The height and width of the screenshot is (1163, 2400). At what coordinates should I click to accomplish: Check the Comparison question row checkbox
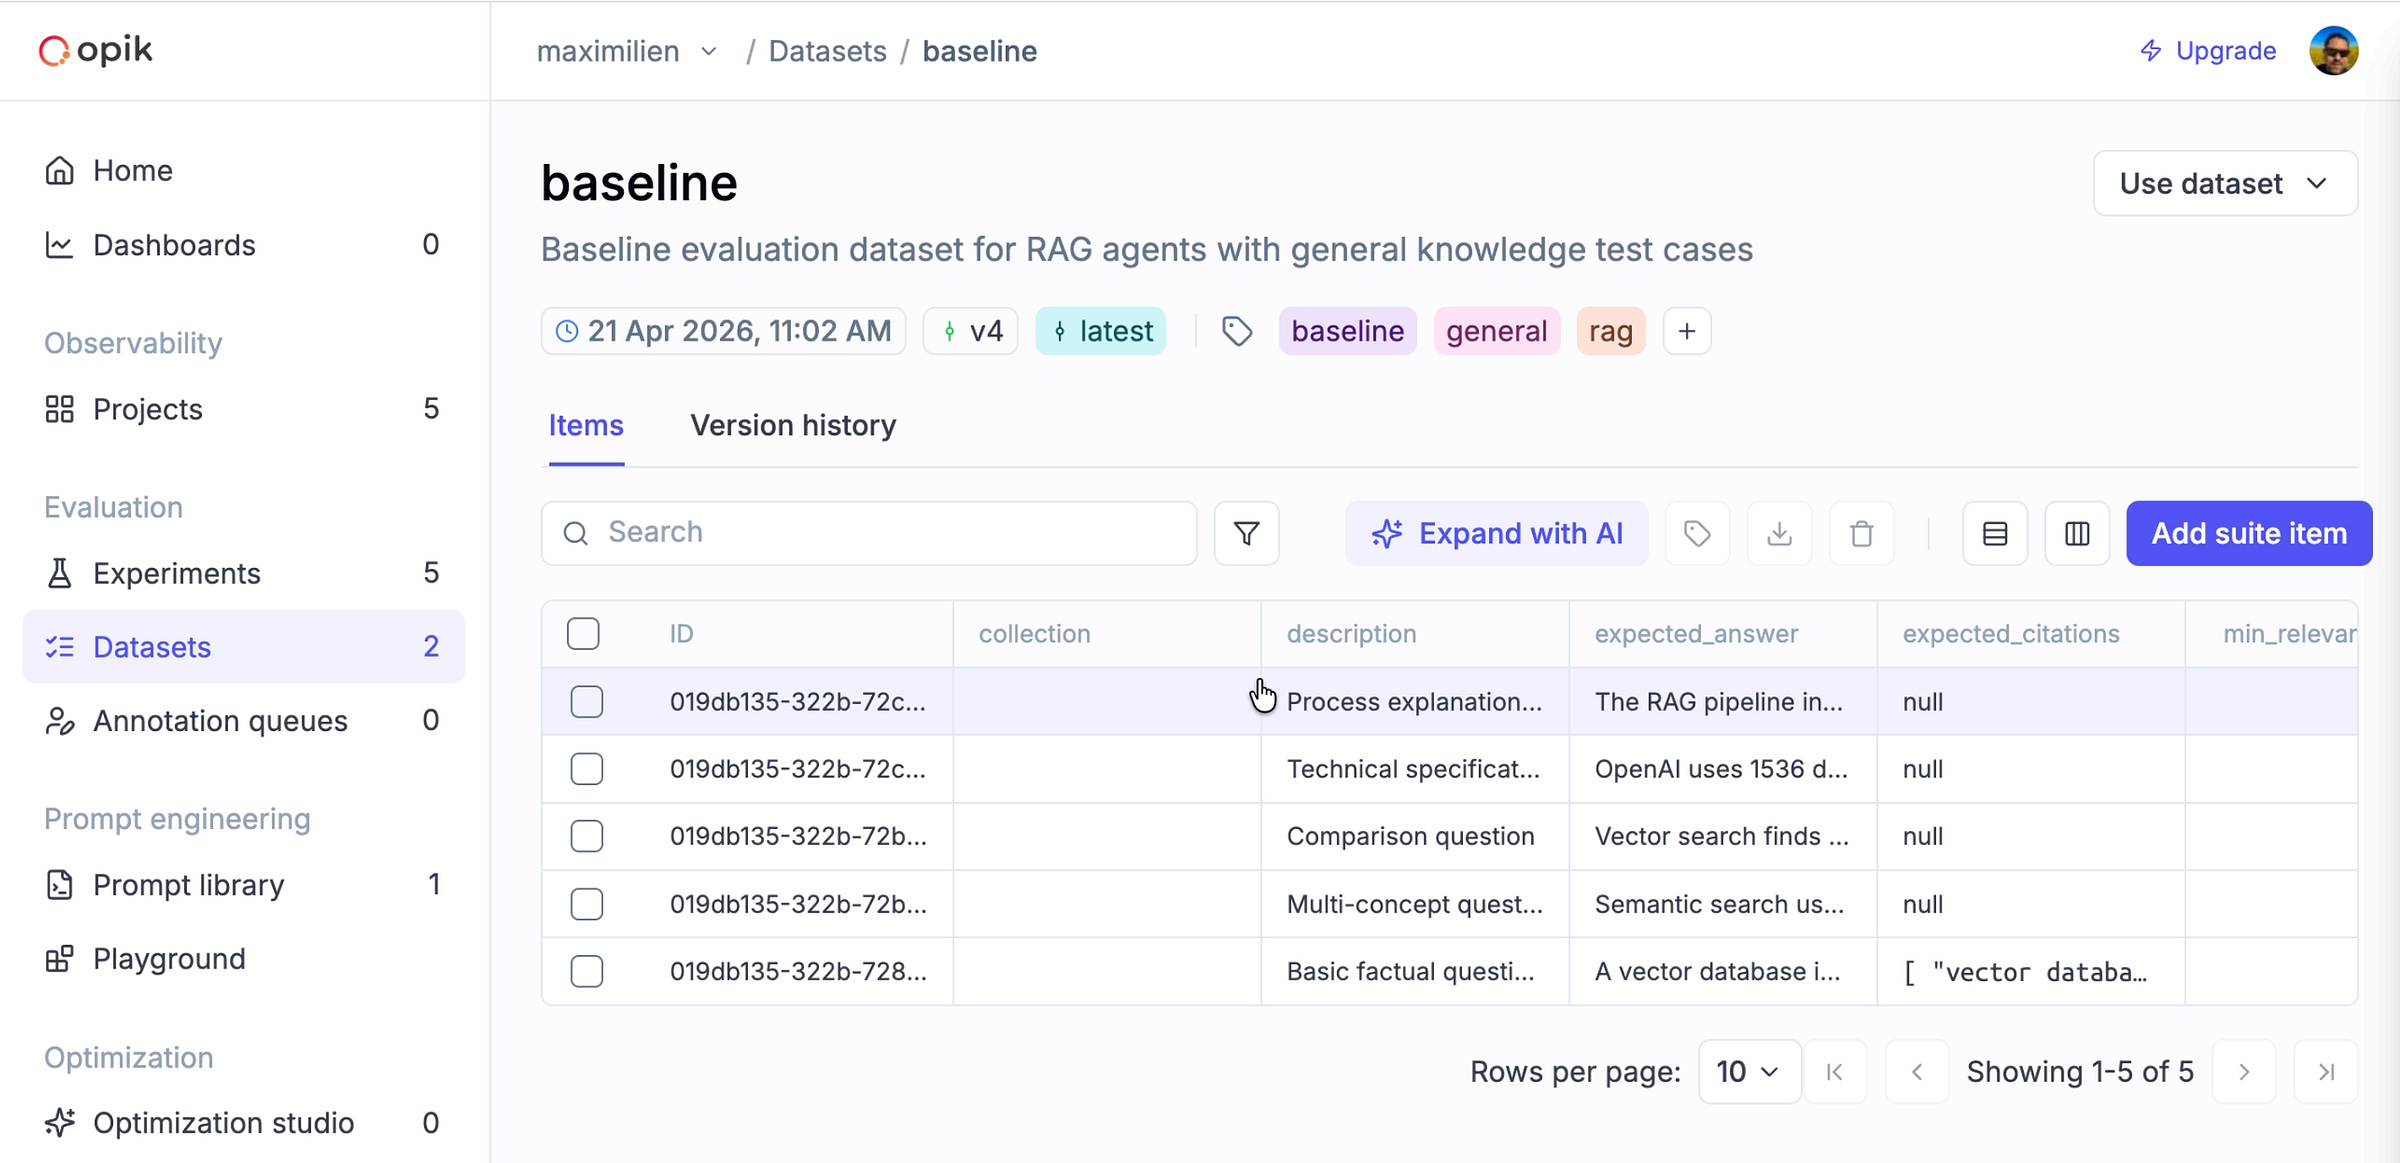[x=587, y=836]
